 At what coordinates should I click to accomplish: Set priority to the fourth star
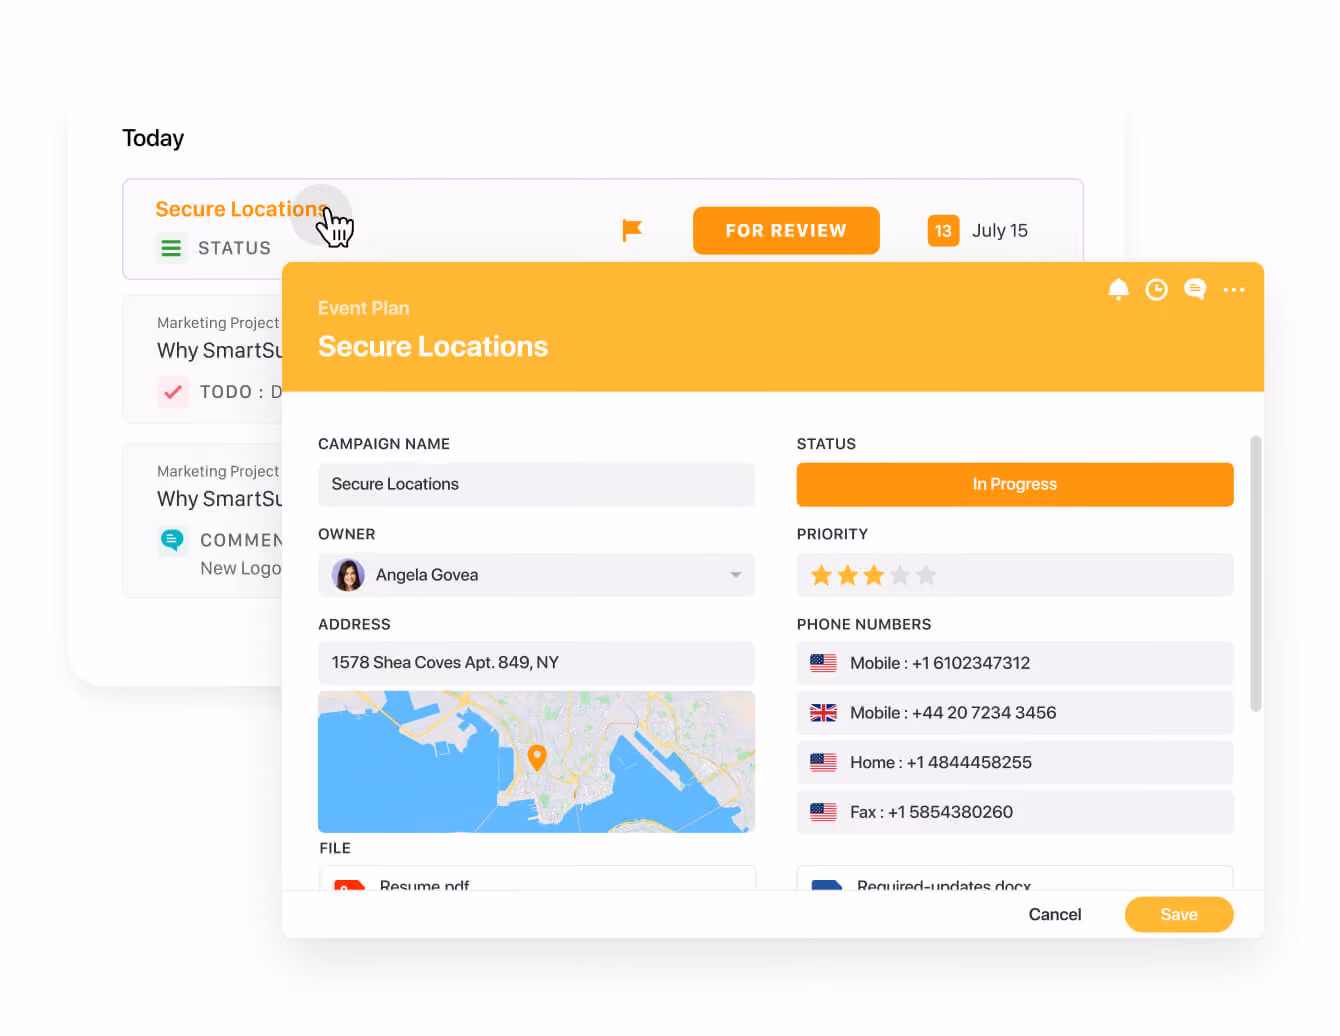900,575
